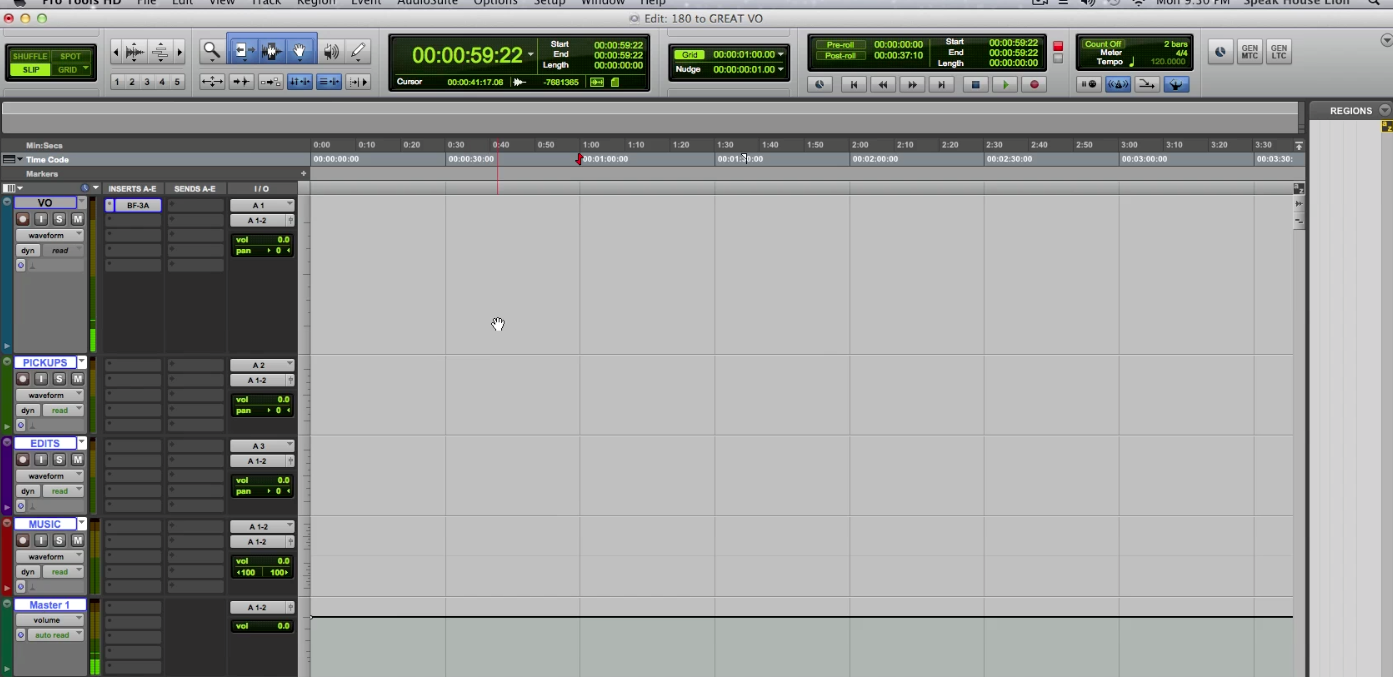Open VO input path A 1 selector

tap(262, 205)
